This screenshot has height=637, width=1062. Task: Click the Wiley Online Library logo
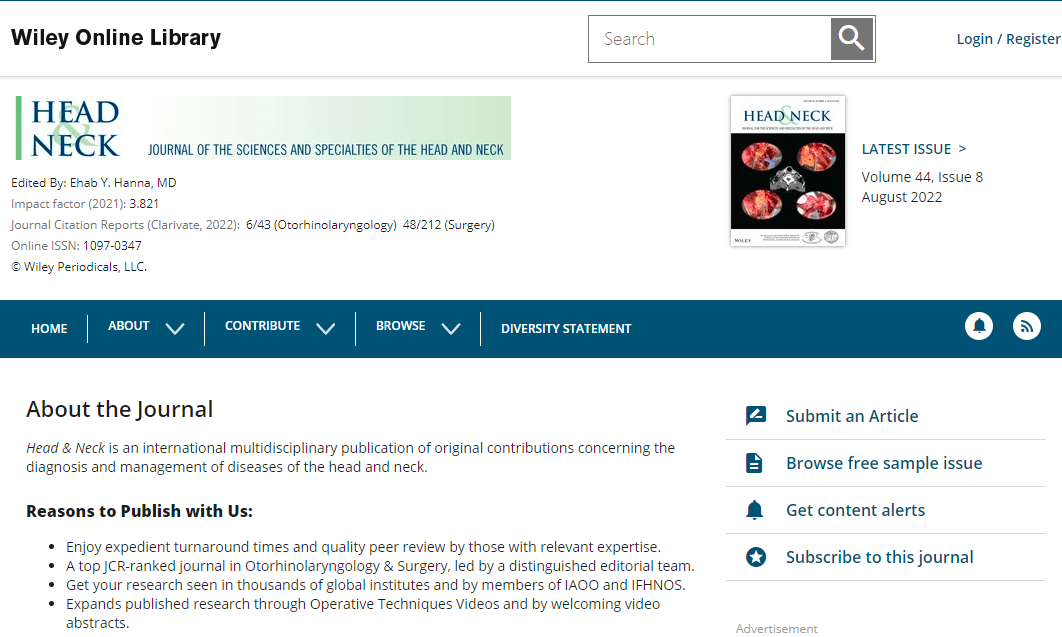coord(116,38)
